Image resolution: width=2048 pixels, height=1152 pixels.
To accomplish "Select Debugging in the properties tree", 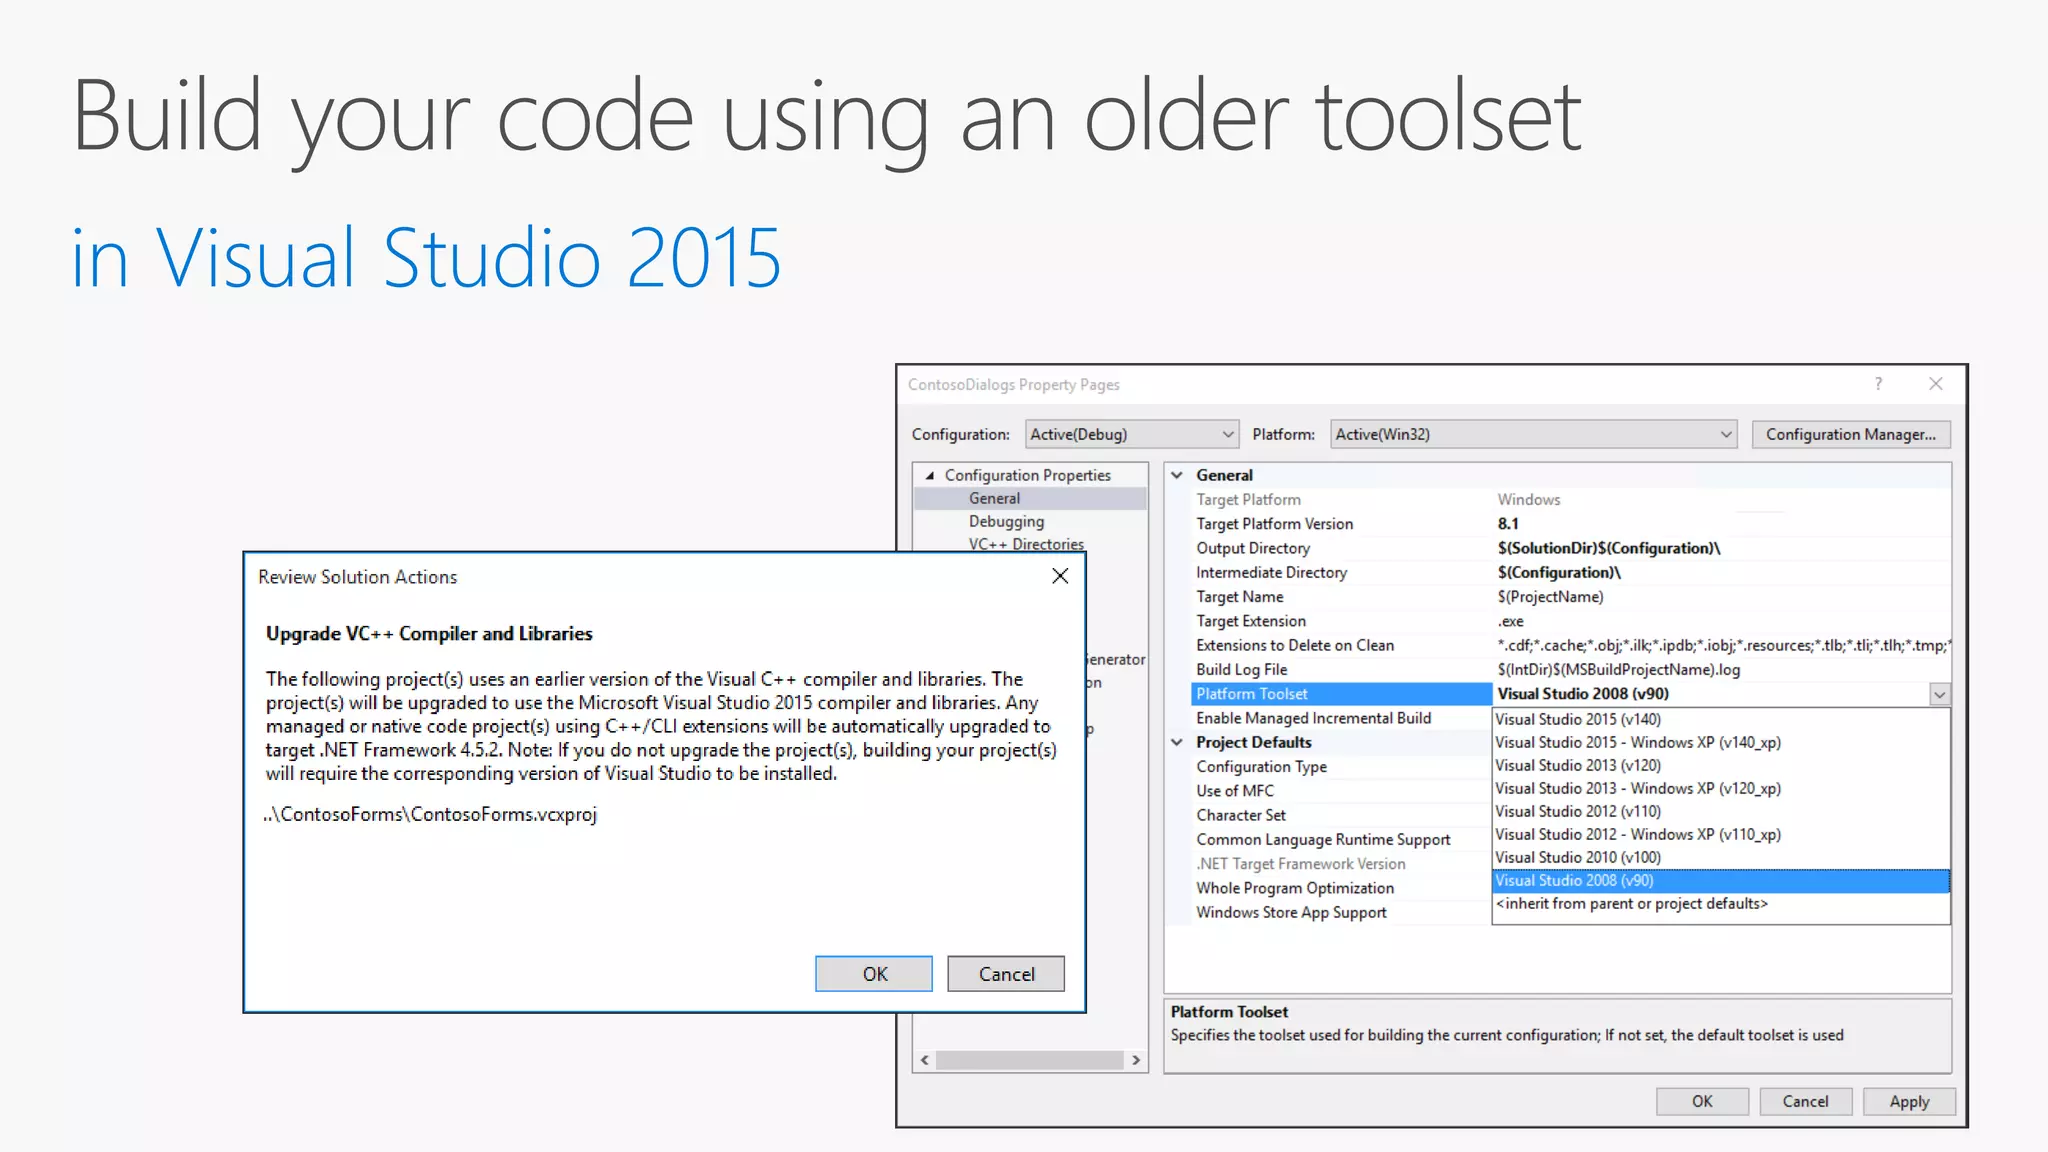I will point(1006,521).
